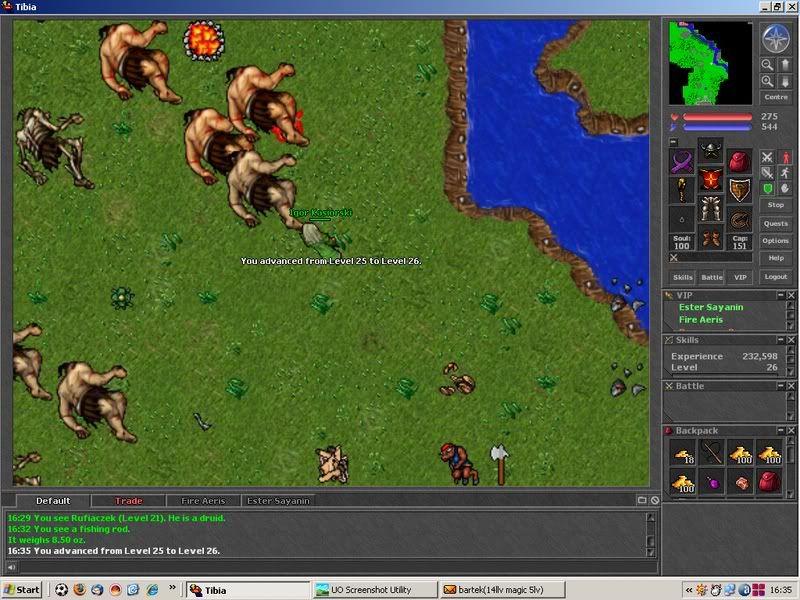The width and height of the screenshot is (800, 600).
Task: Toggle the Skills panel button
Action: tap(683, 277)
